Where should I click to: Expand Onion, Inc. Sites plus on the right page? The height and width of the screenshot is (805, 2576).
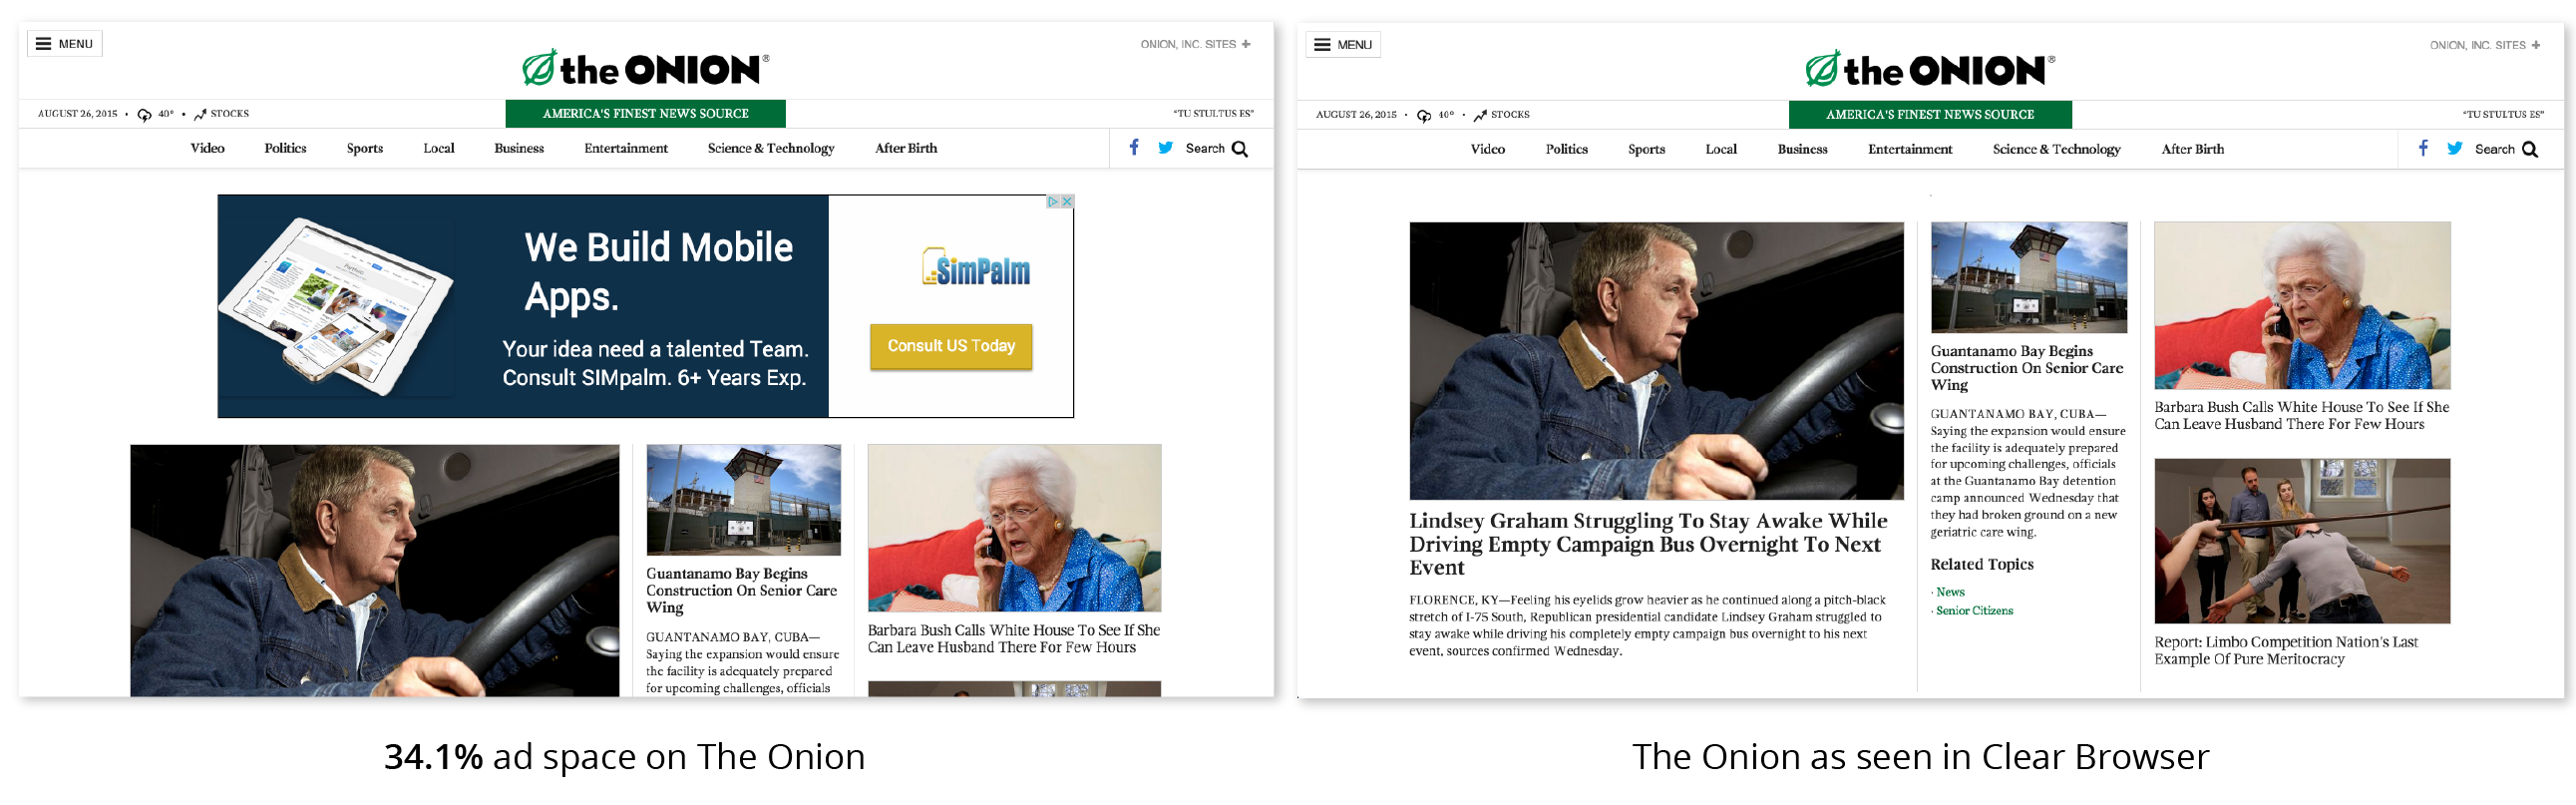(2535, 46)
